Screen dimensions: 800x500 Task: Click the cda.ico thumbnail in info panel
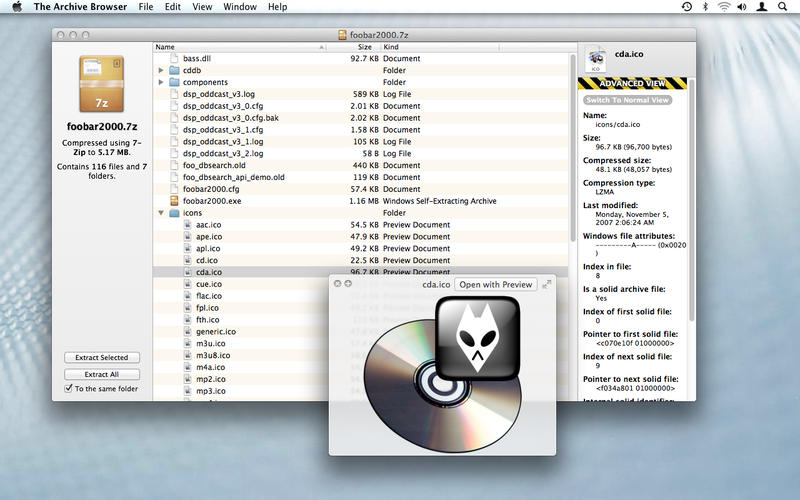(x=595, y=60)
